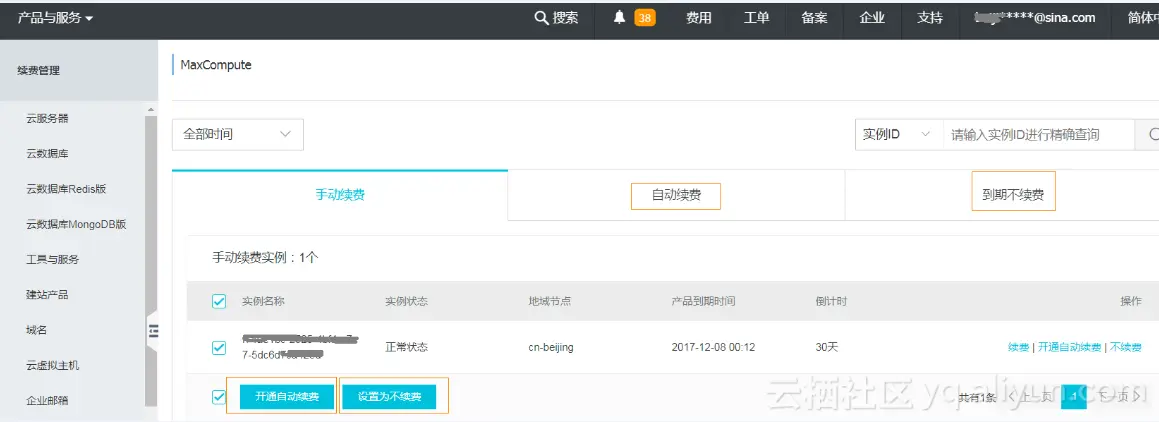Click the search magnifier beside the 实例ID input
Image resolution: width=1159 pixels, height=422 pixels.
tap(1152, 135)
